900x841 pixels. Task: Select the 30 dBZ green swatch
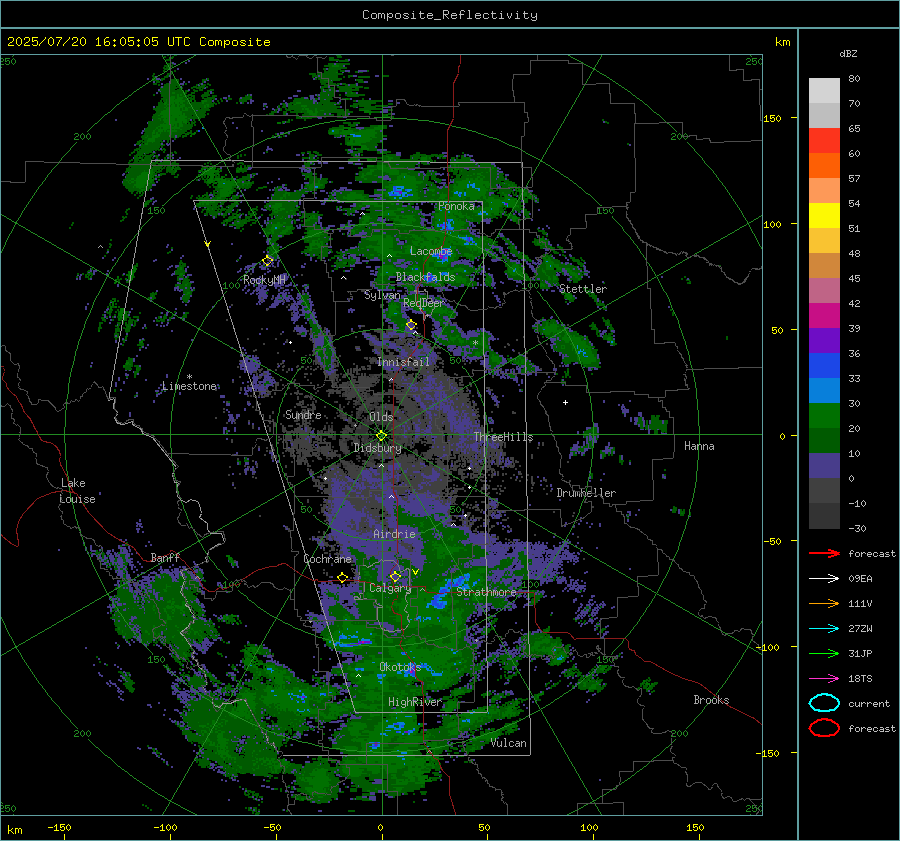click(824, 415)
